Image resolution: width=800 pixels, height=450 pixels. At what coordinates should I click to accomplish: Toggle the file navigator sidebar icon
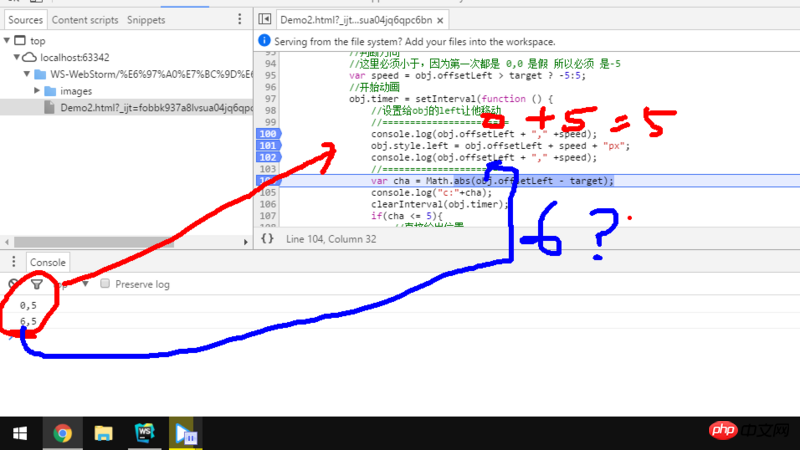click(265, 19)
